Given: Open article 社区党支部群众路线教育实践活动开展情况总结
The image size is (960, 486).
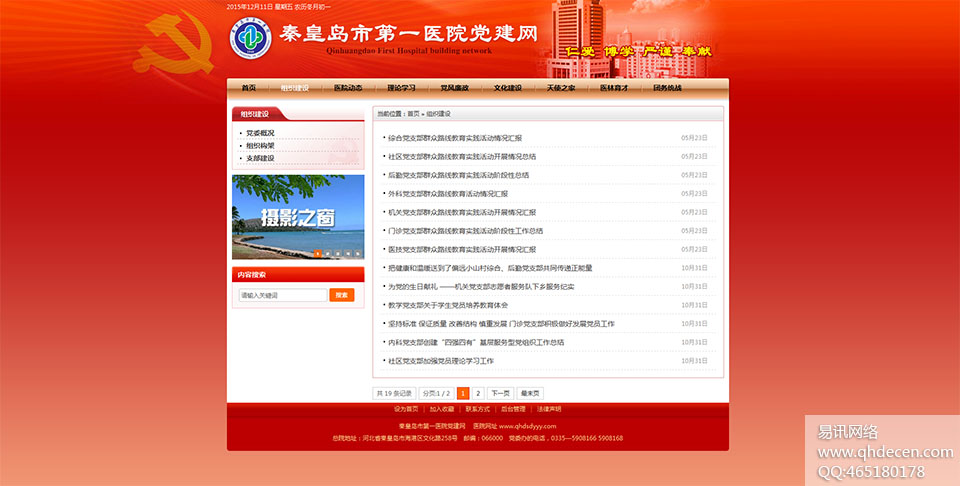Looking at the screenshot, I should 462,157.
